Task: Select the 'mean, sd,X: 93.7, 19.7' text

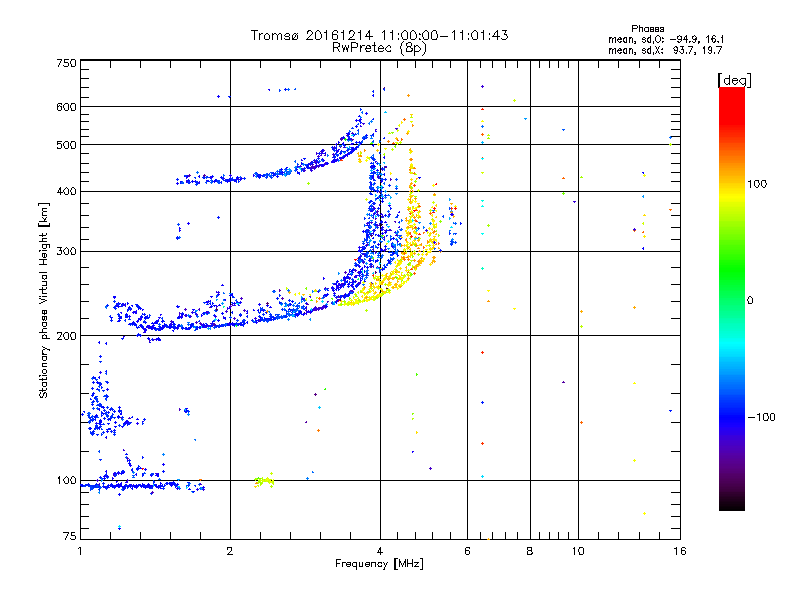Action: pos(665,50)
